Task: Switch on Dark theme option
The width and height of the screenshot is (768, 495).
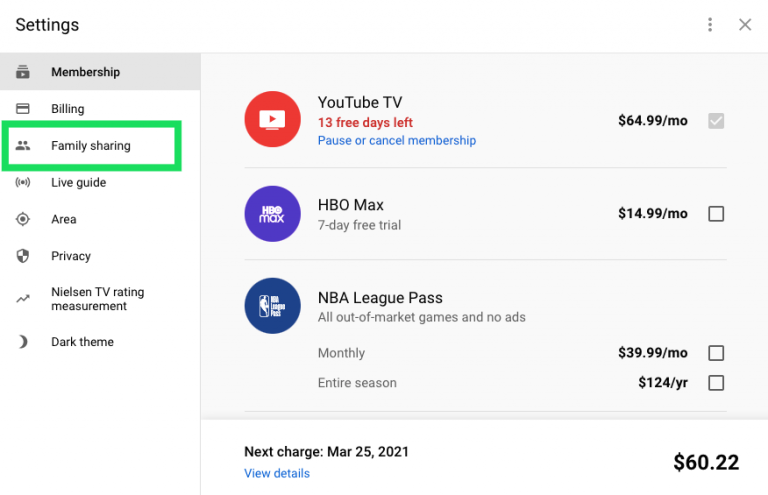Action: click(100, 341)
